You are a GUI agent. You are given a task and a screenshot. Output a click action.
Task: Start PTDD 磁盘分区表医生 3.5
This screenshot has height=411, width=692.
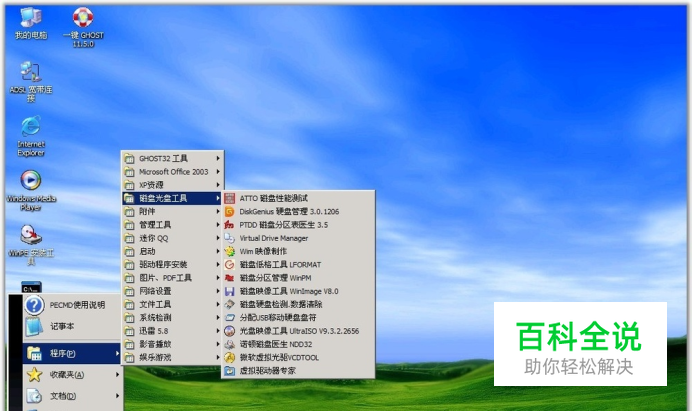point(298,225)
